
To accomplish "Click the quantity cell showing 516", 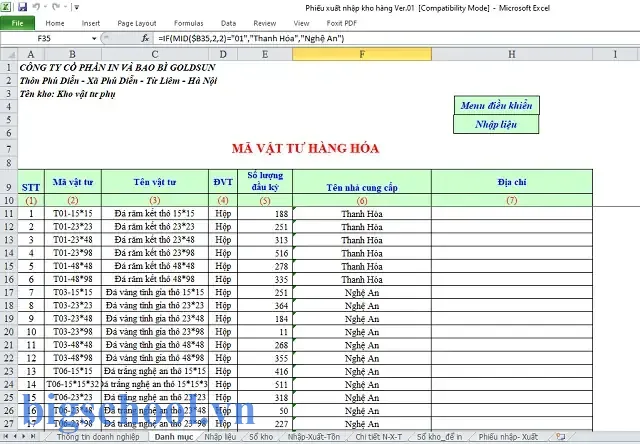I will 265,253.
